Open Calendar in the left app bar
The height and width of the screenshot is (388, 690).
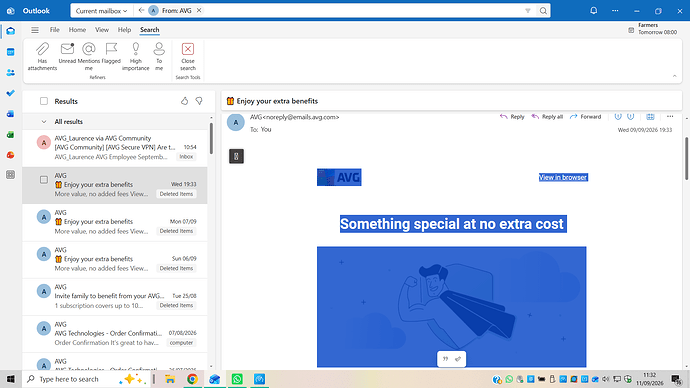click(x=11, y=52)
